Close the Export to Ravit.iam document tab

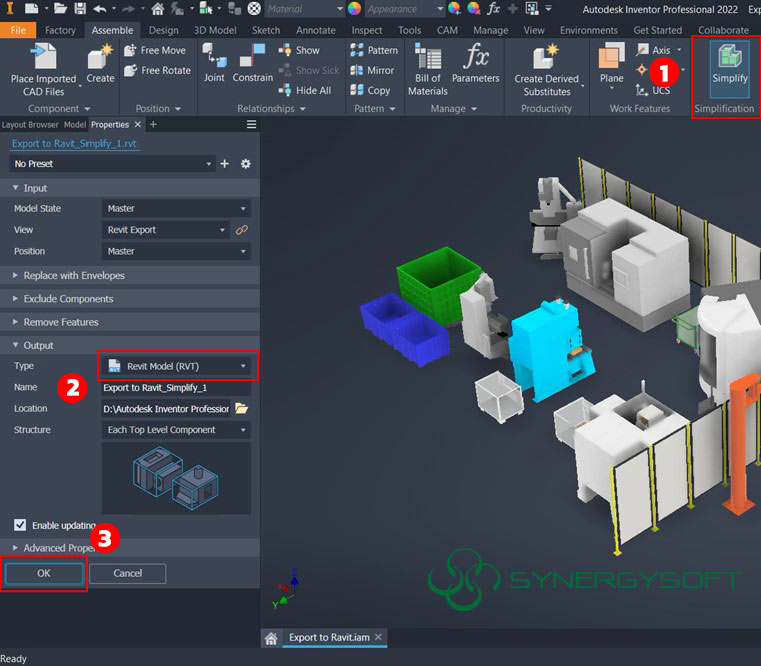coord(379,637)
